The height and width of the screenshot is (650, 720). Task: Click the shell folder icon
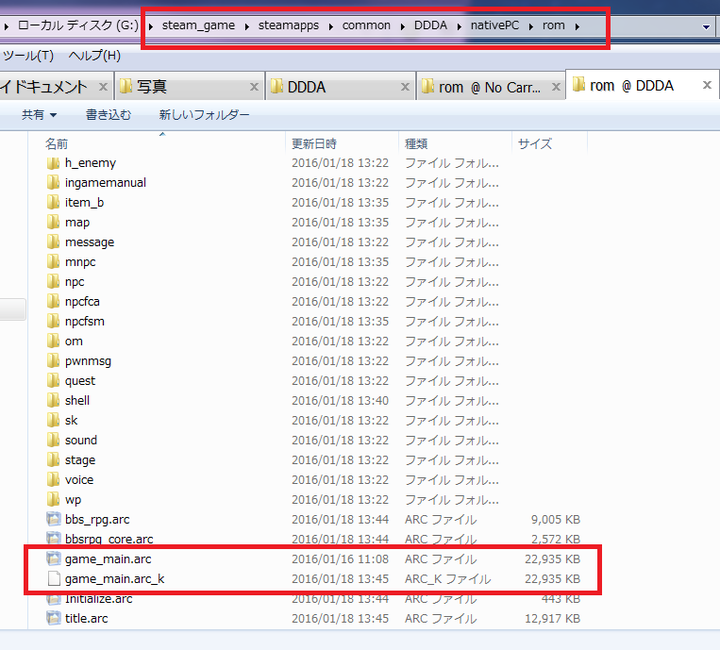pos(53,400)
